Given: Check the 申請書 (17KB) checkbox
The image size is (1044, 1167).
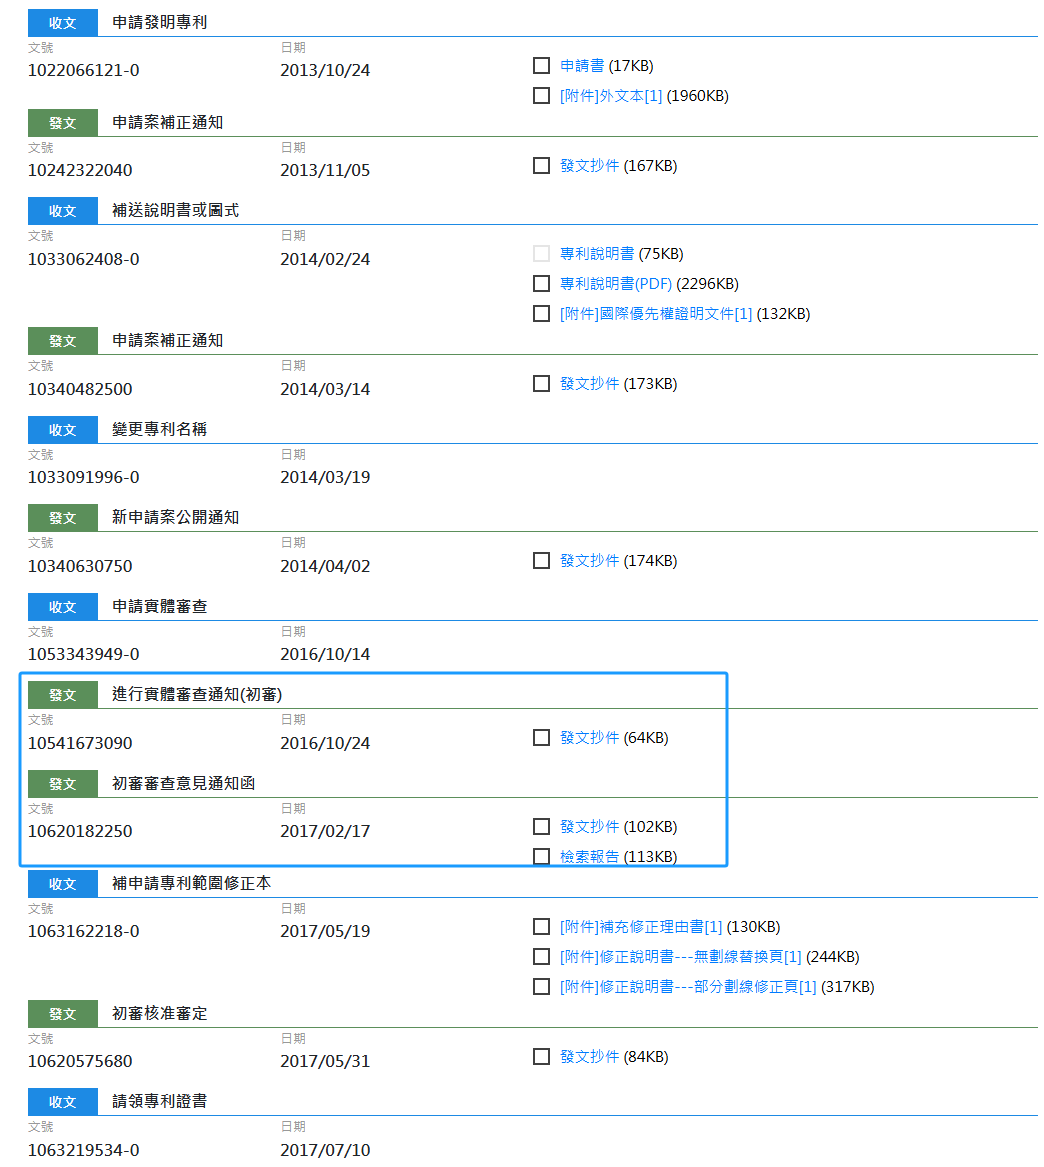Looking at the screenshot, I should 542,65.
